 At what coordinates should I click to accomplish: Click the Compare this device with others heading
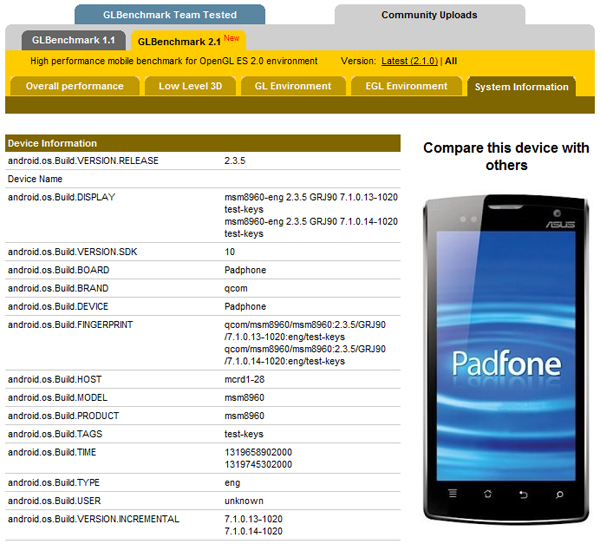(506, 156)
